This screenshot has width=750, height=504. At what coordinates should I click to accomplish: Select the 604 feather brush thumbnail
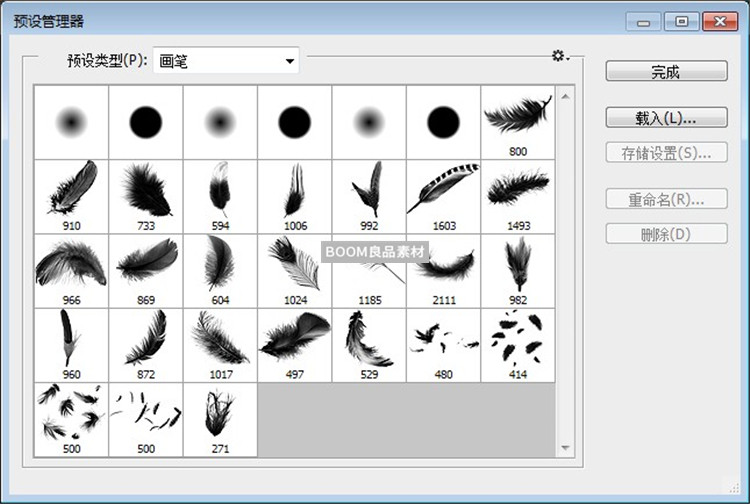[x=221, y=271]
